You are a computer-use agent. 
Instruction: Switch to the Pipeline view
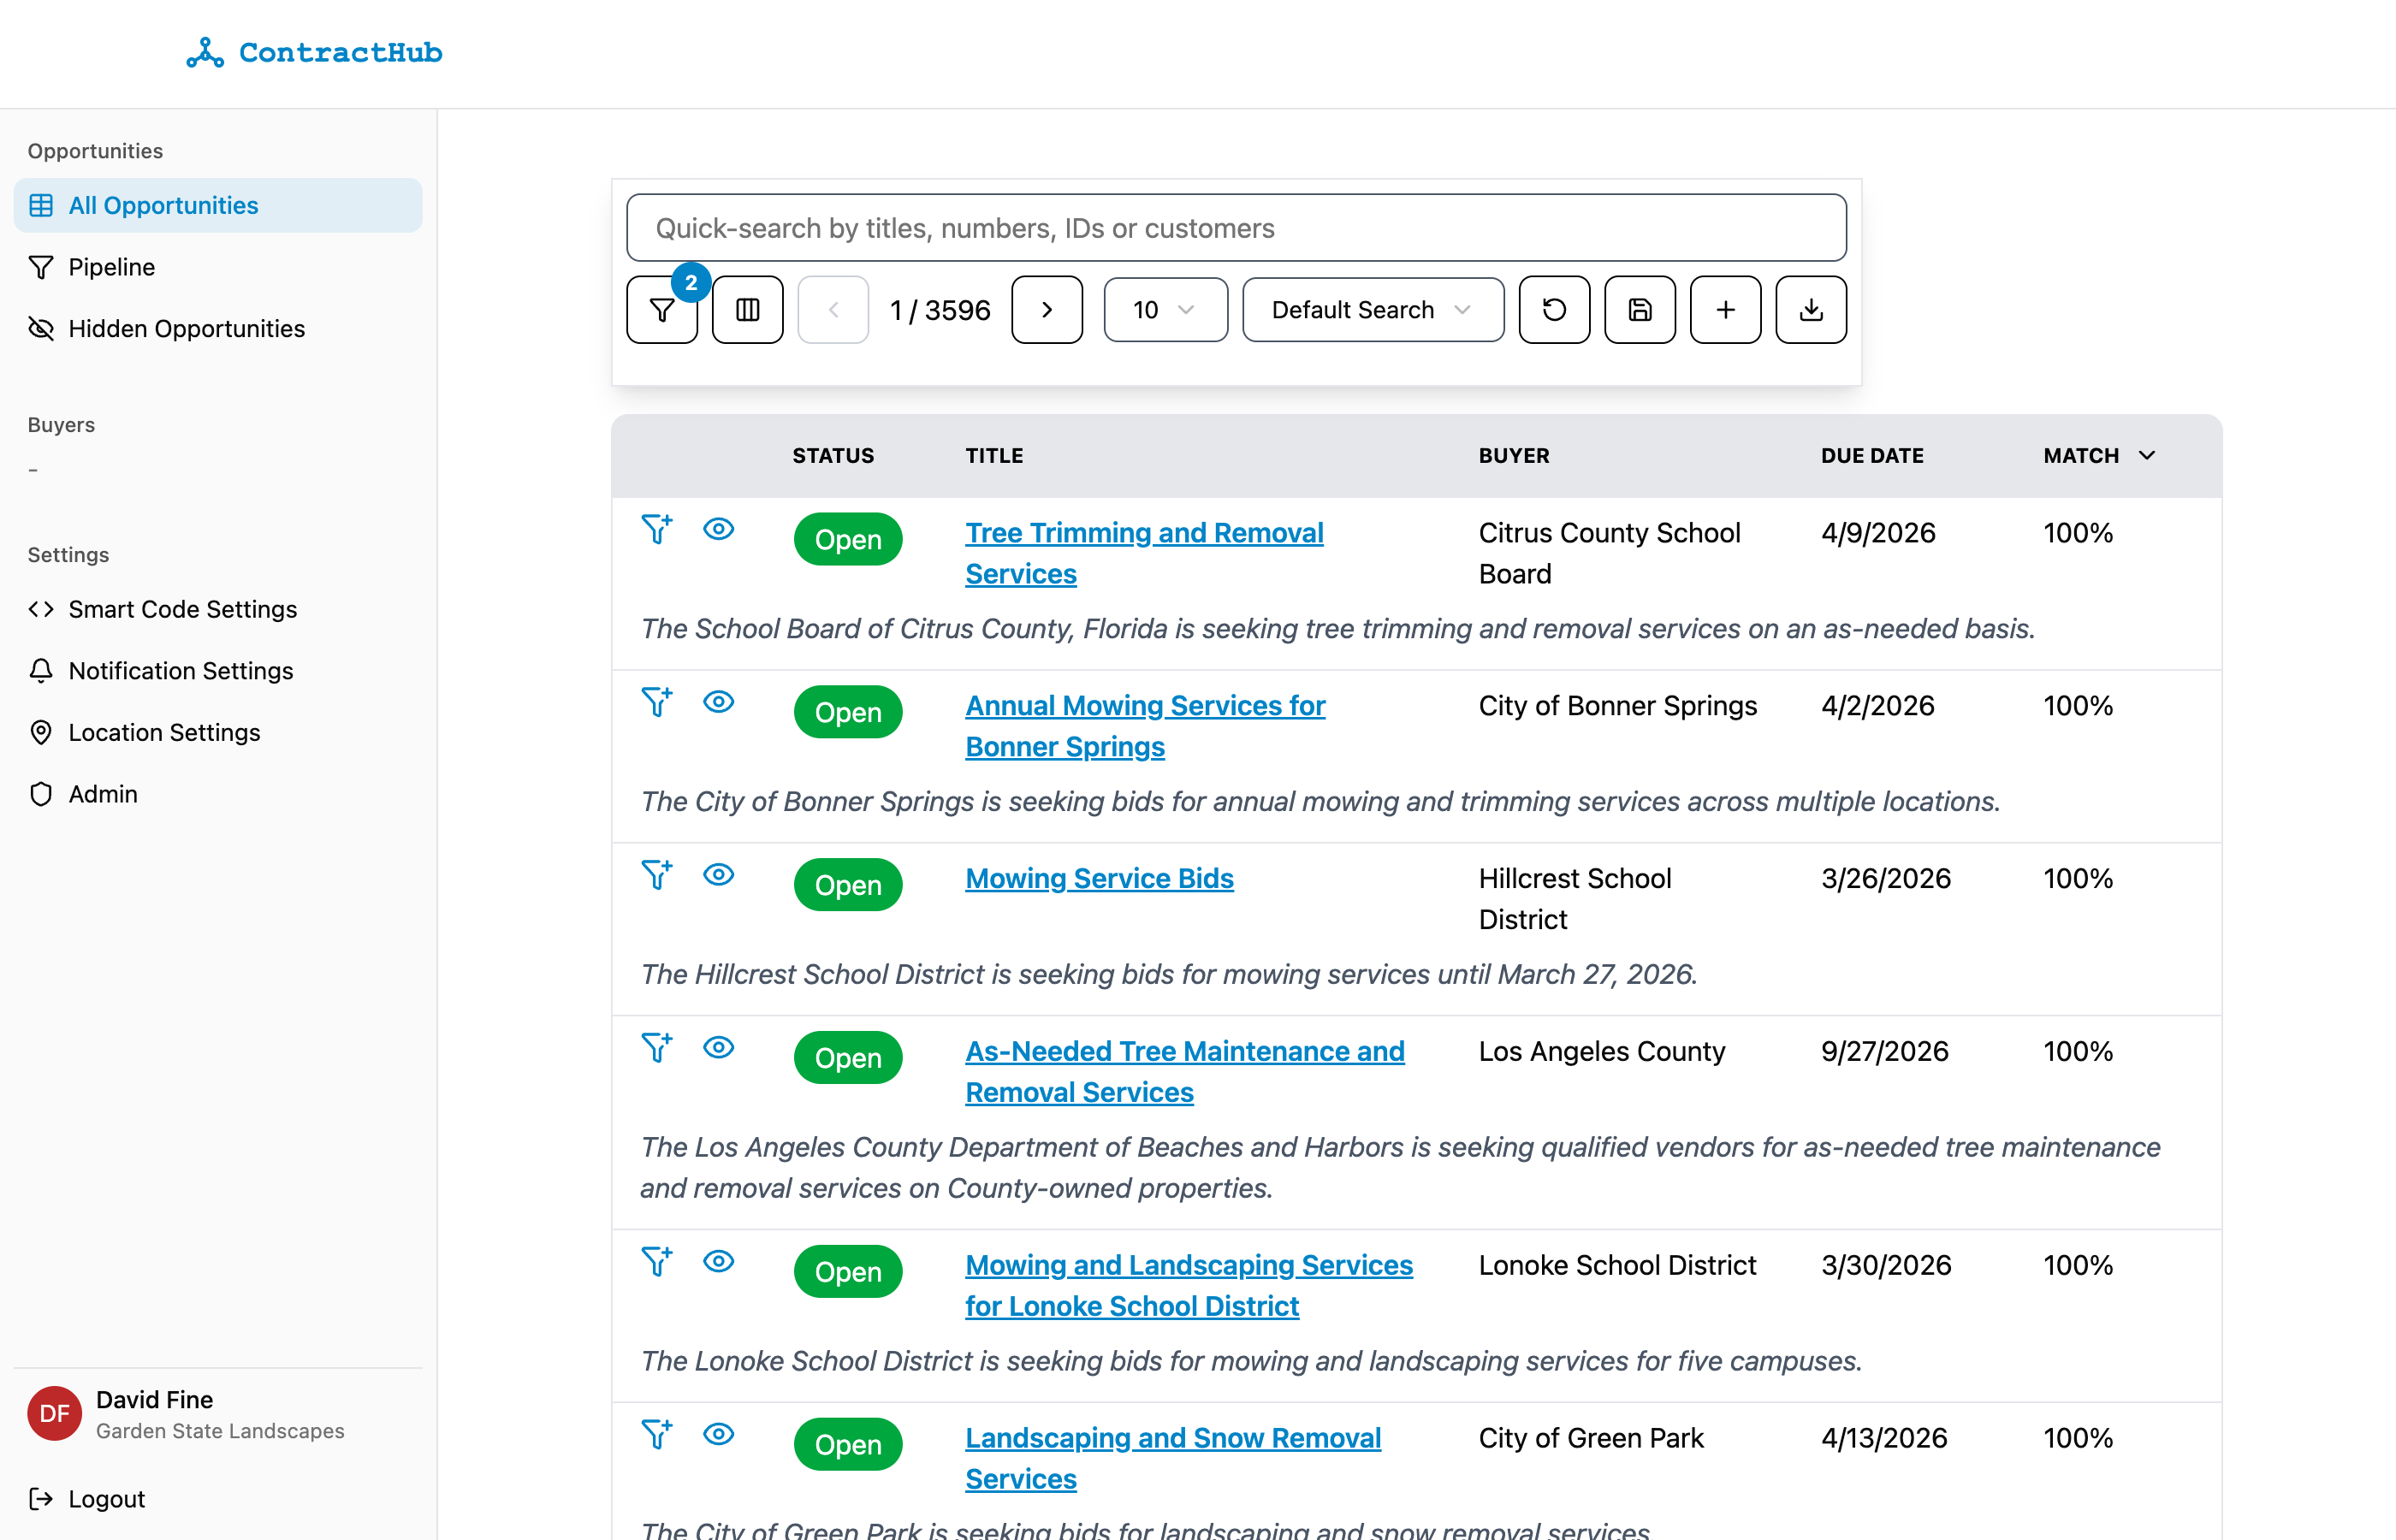(x=111, y=266)
